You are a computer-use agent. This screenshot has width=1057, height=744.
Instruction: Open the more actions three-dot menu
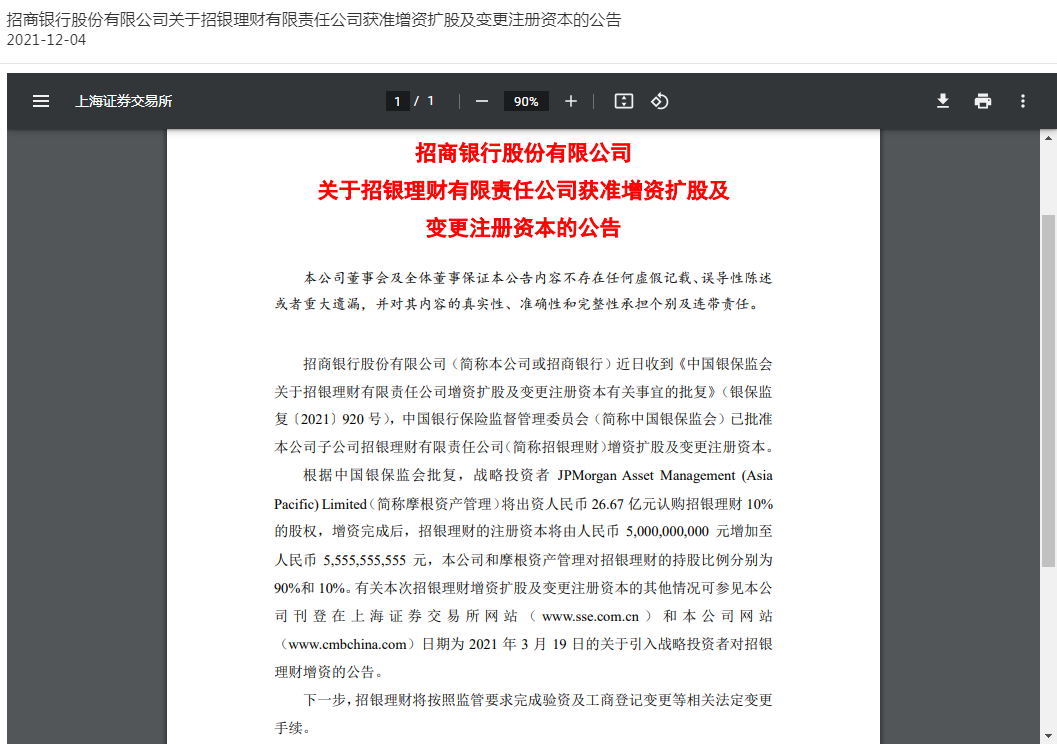(1022, 101)
